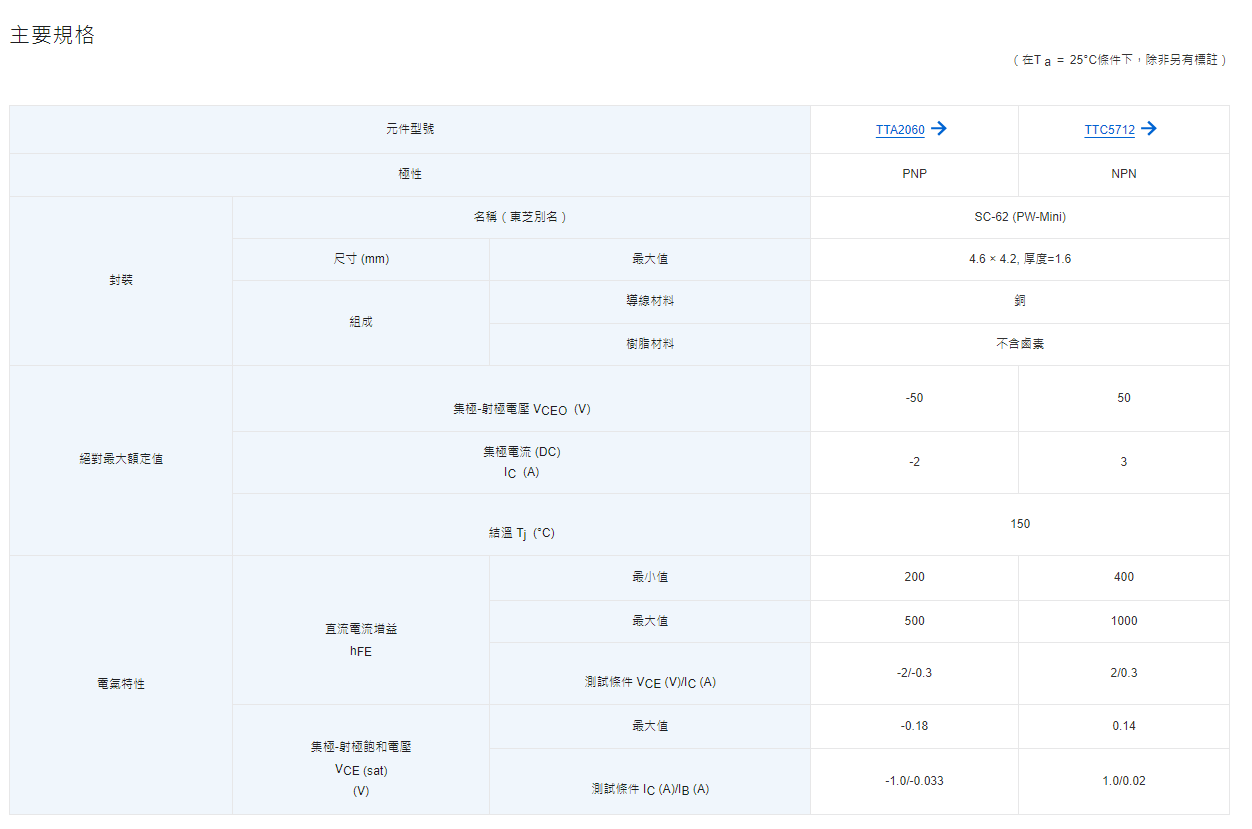
Task: Select the NPN polarity cell
Action: [x=1123, y=174]
